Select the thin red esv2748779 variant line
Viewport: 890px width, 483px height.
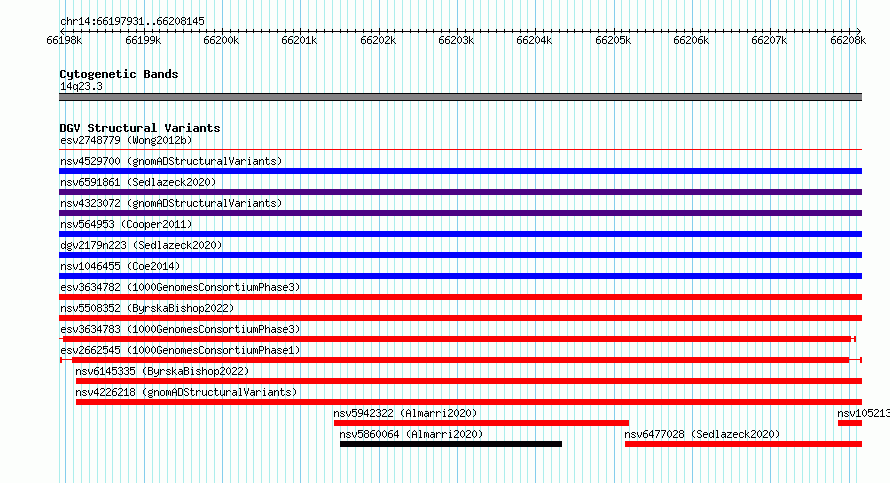[460, 150]
